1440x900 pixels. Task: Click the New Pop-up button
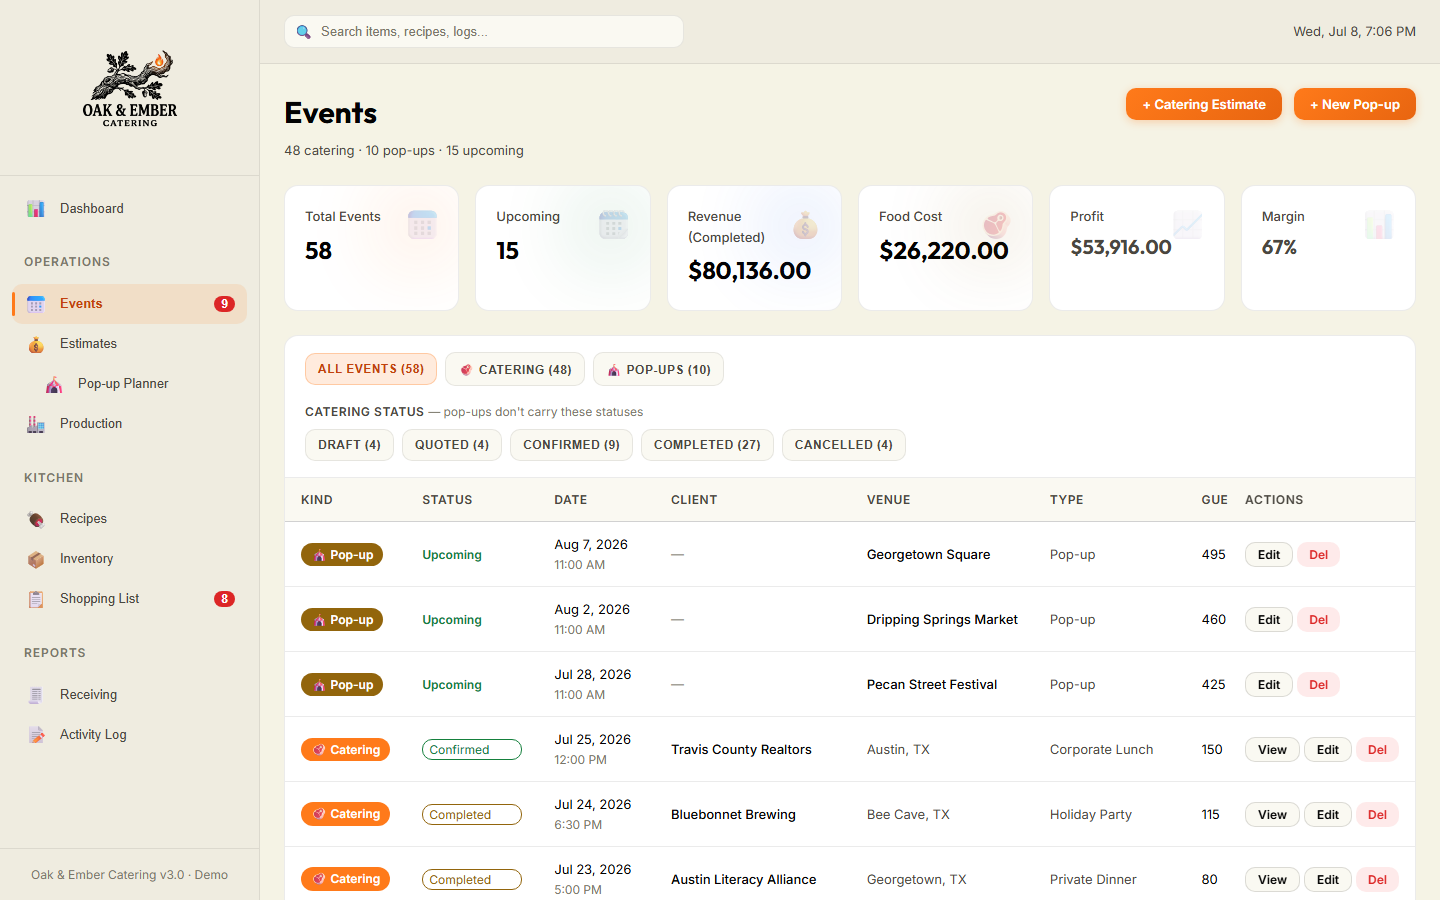coord(1355,104)
